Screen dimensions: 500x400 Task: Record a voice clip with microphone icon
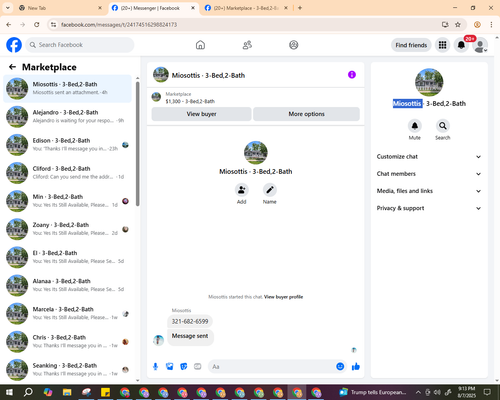coord(155,367)
